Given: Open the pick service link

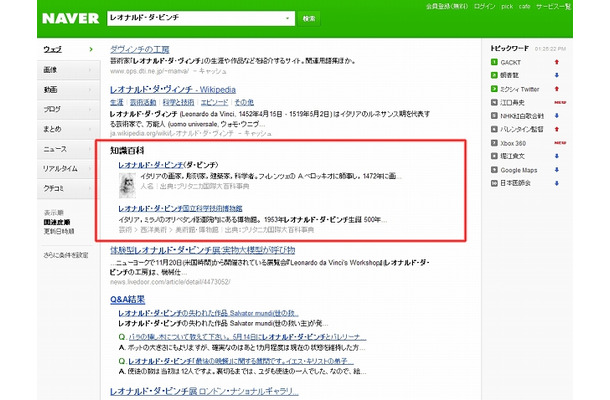Looking at the screenshot, I should coord(507,6).
